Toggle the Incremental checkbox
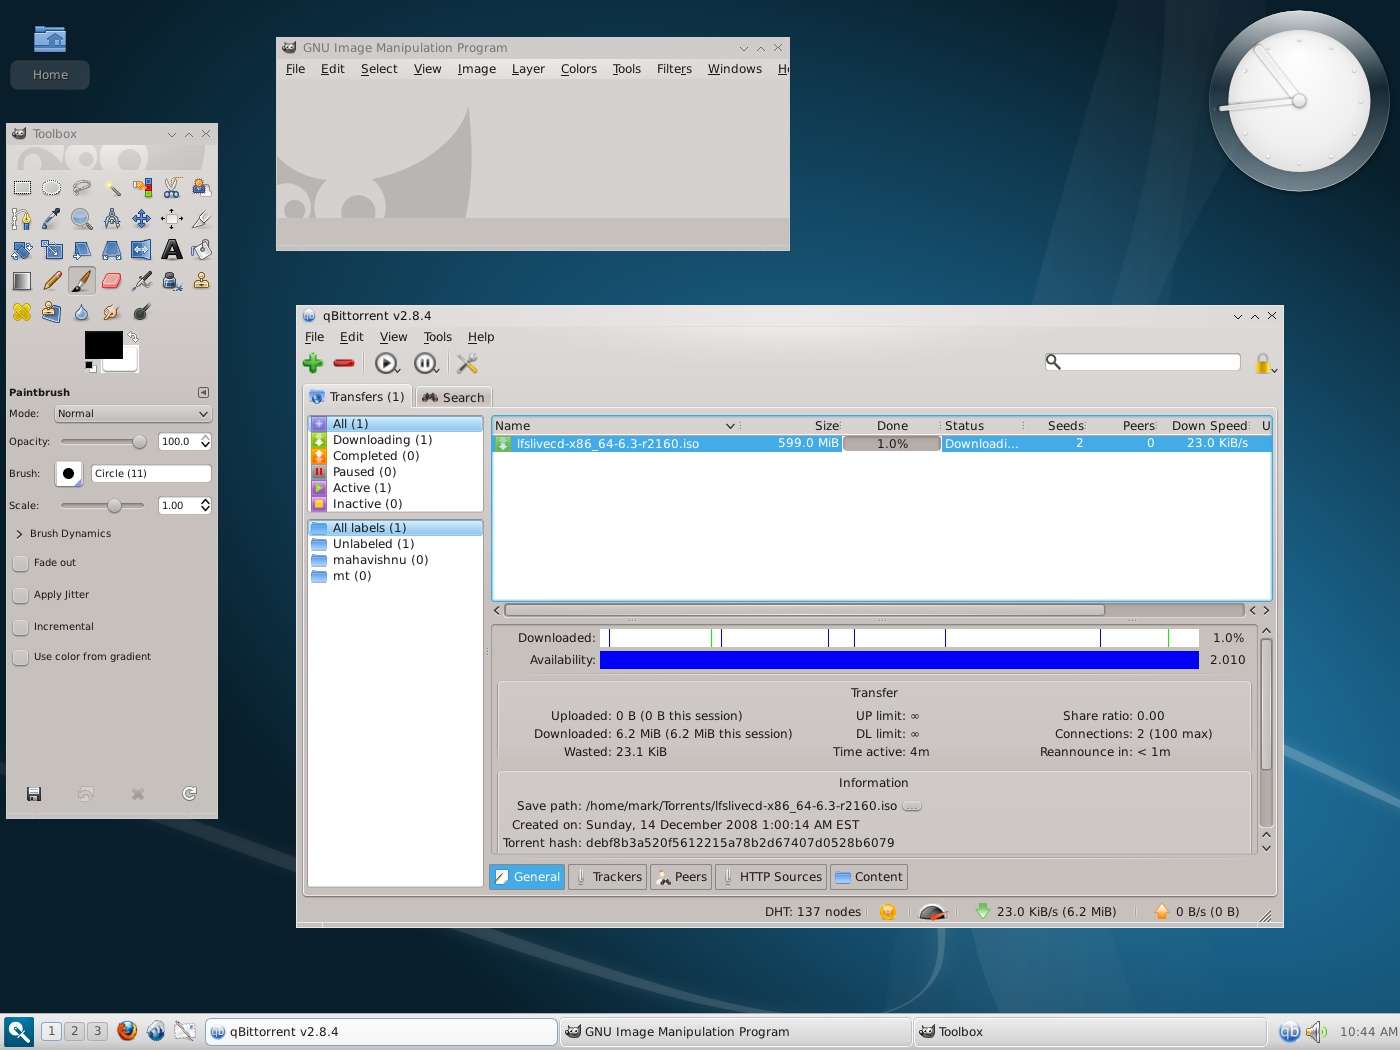1400x1050 pixels. tap(20, 627)
